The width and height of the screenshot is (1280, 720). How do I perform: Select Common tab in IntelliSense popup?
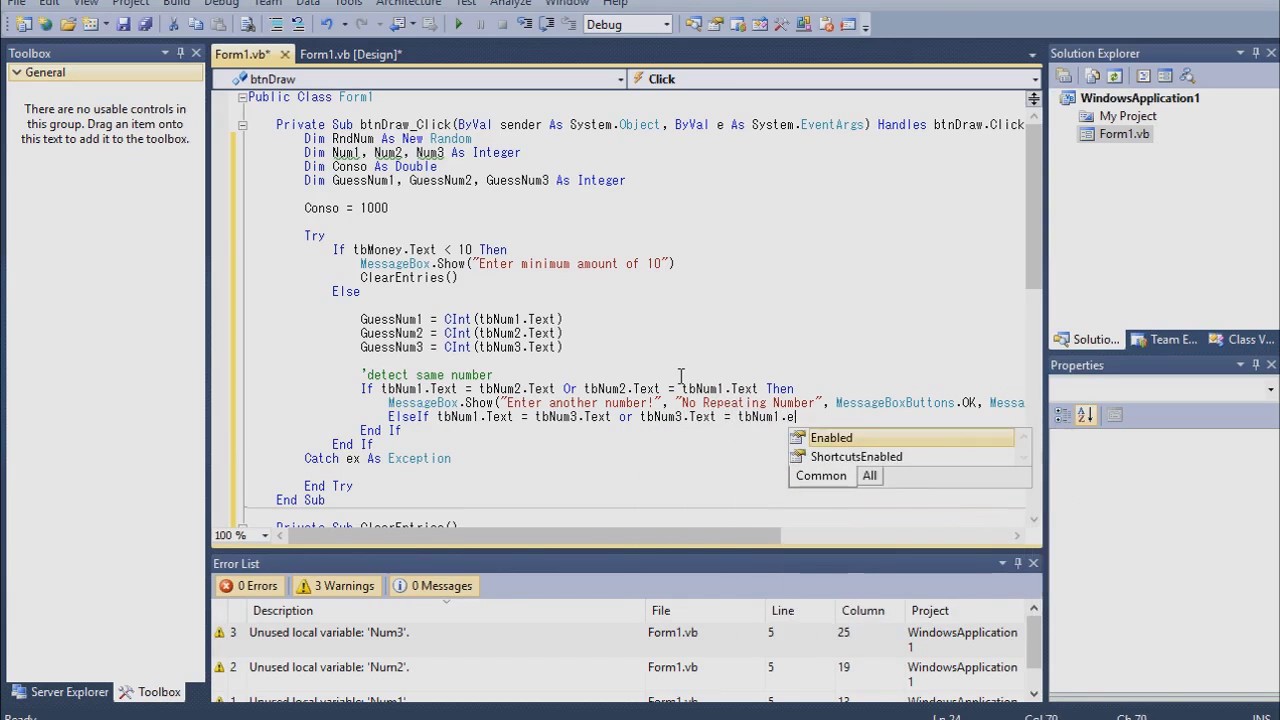(821, 476)
